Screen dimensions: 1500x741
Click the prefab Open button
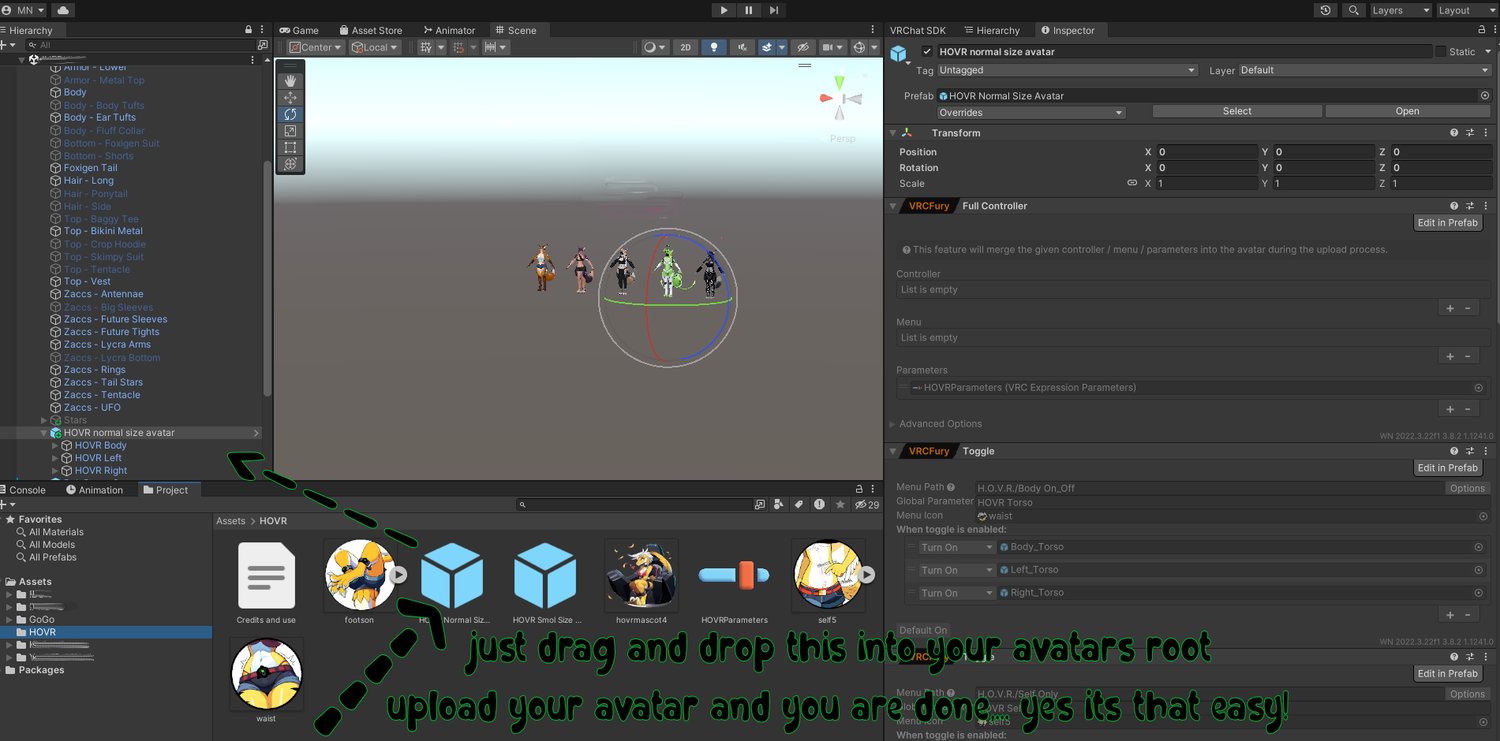[x=1407, y=112]
